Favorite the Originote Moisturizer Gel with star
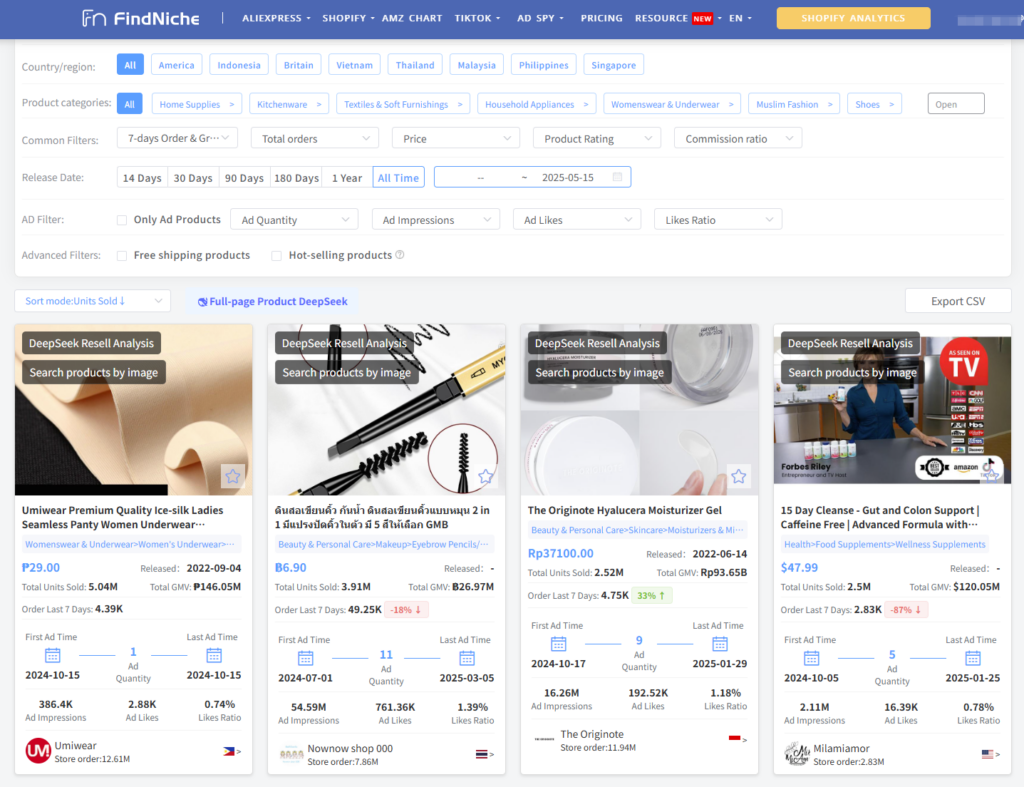 point(739,476)
